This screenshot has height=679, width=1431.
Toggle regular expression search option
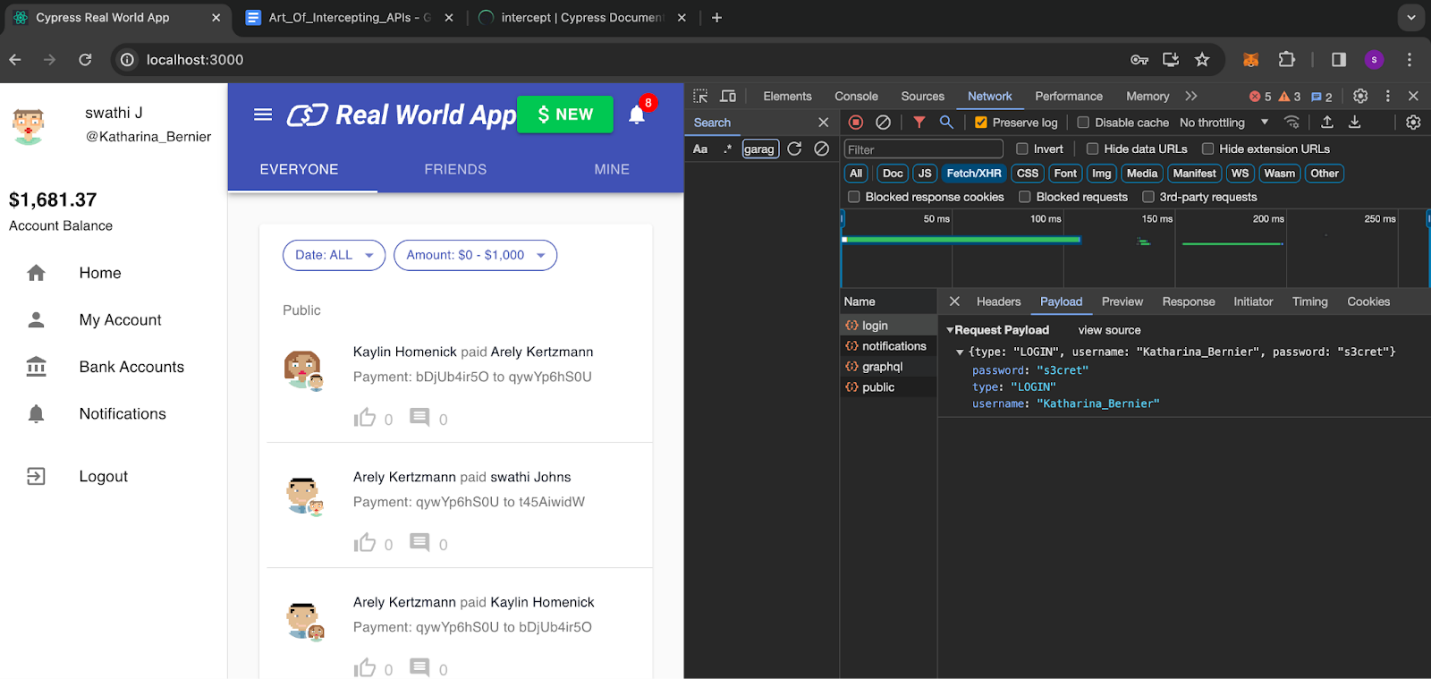pyautogui.click(x=727, y=149)
